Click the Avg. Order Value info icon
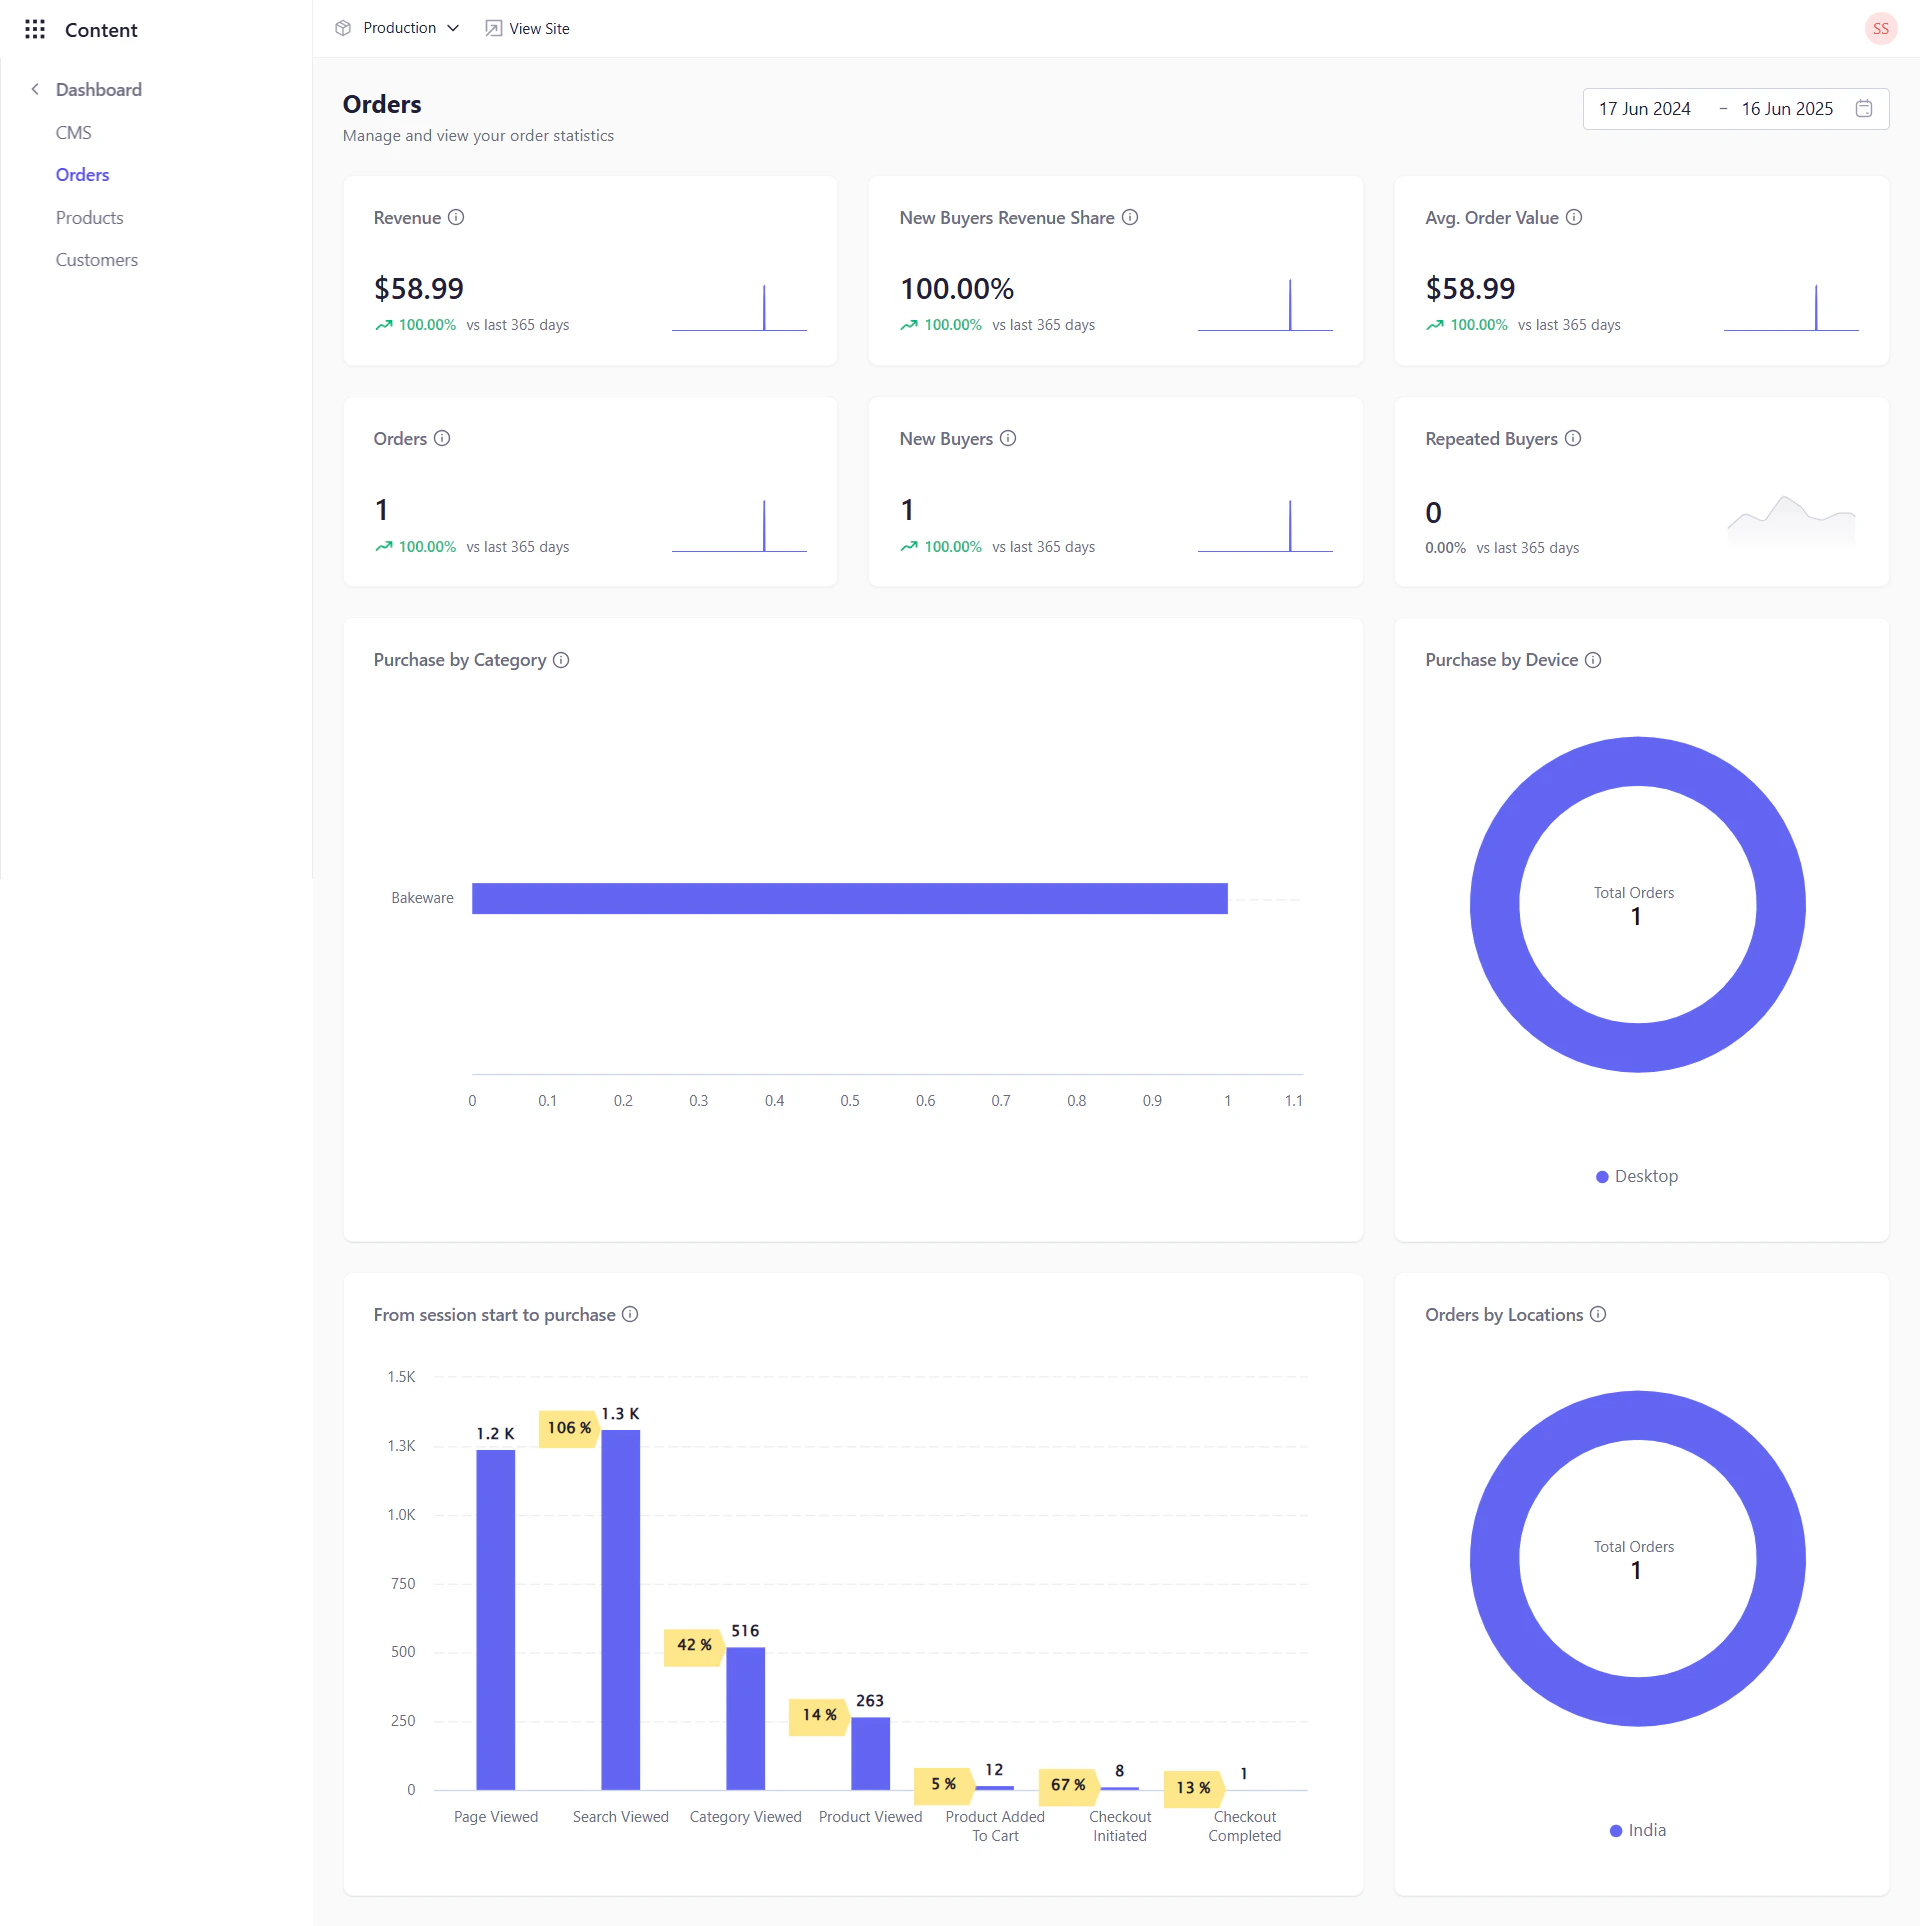This screenshot has height=1926, width=1920. point(1574,217)
